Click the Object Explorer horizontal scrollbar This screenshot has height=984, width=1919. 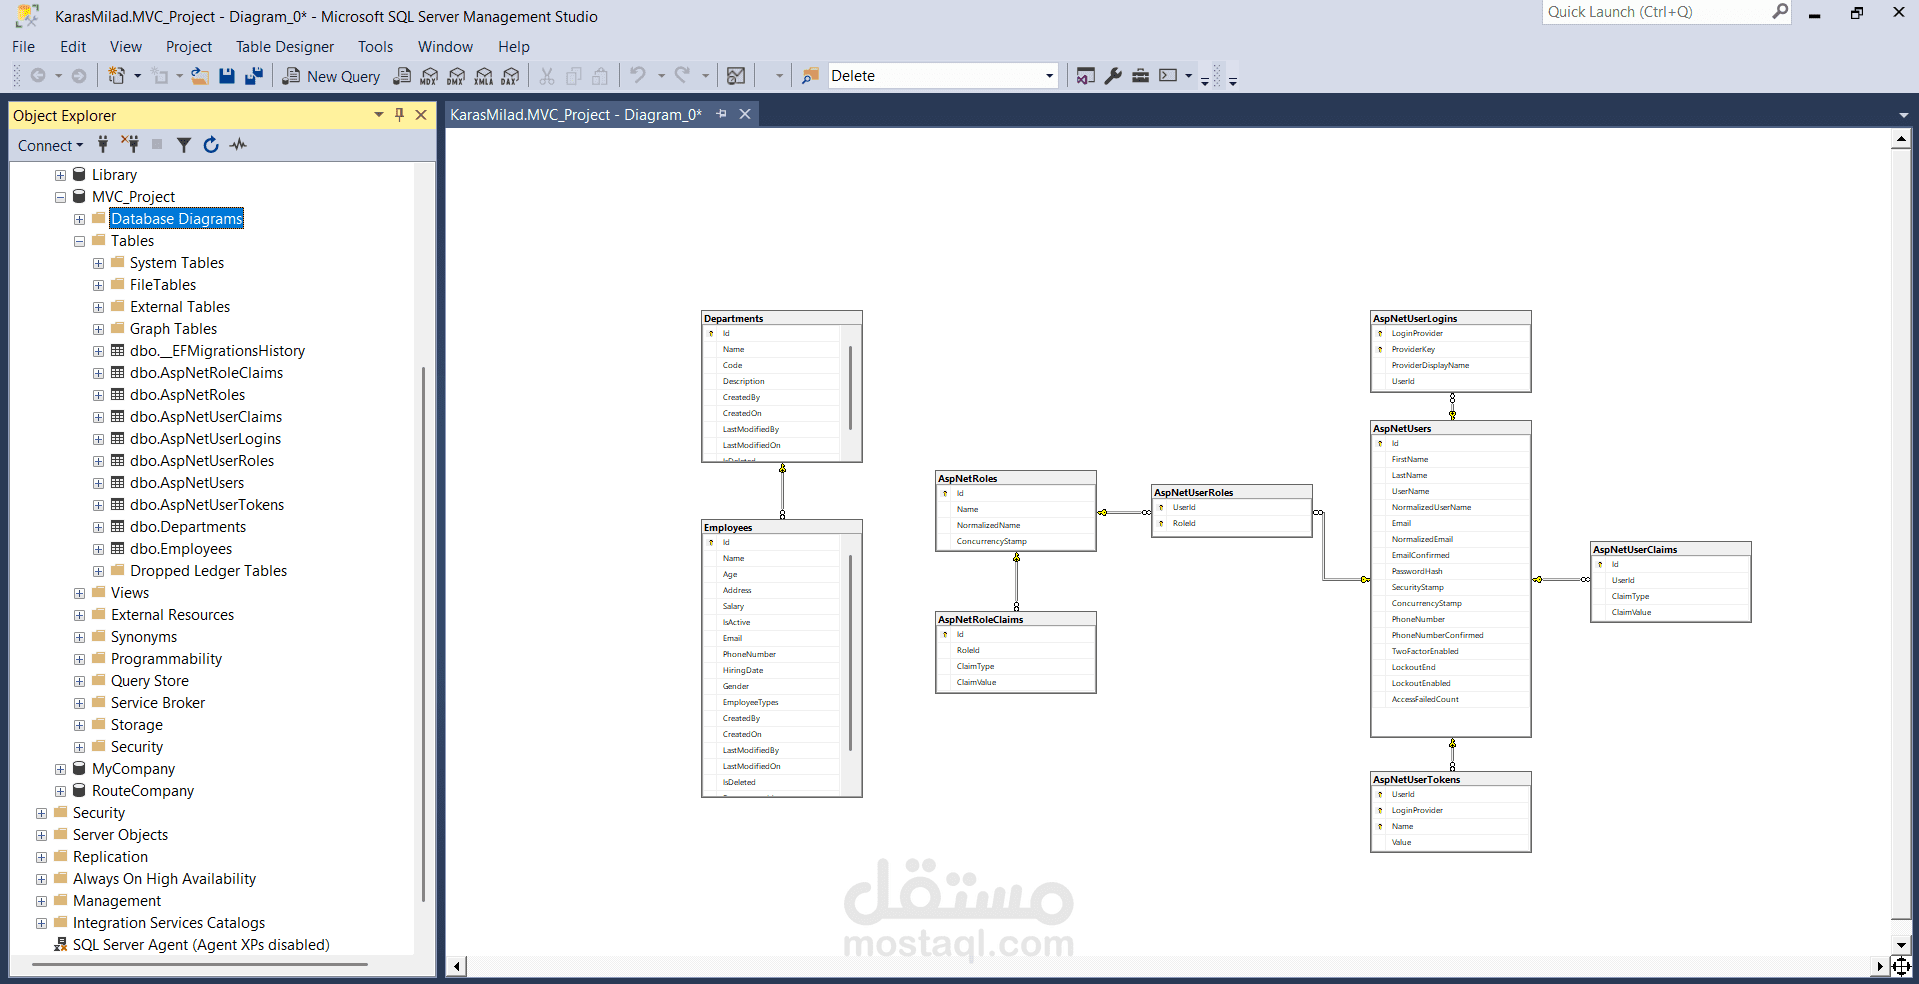coord(200,964)
